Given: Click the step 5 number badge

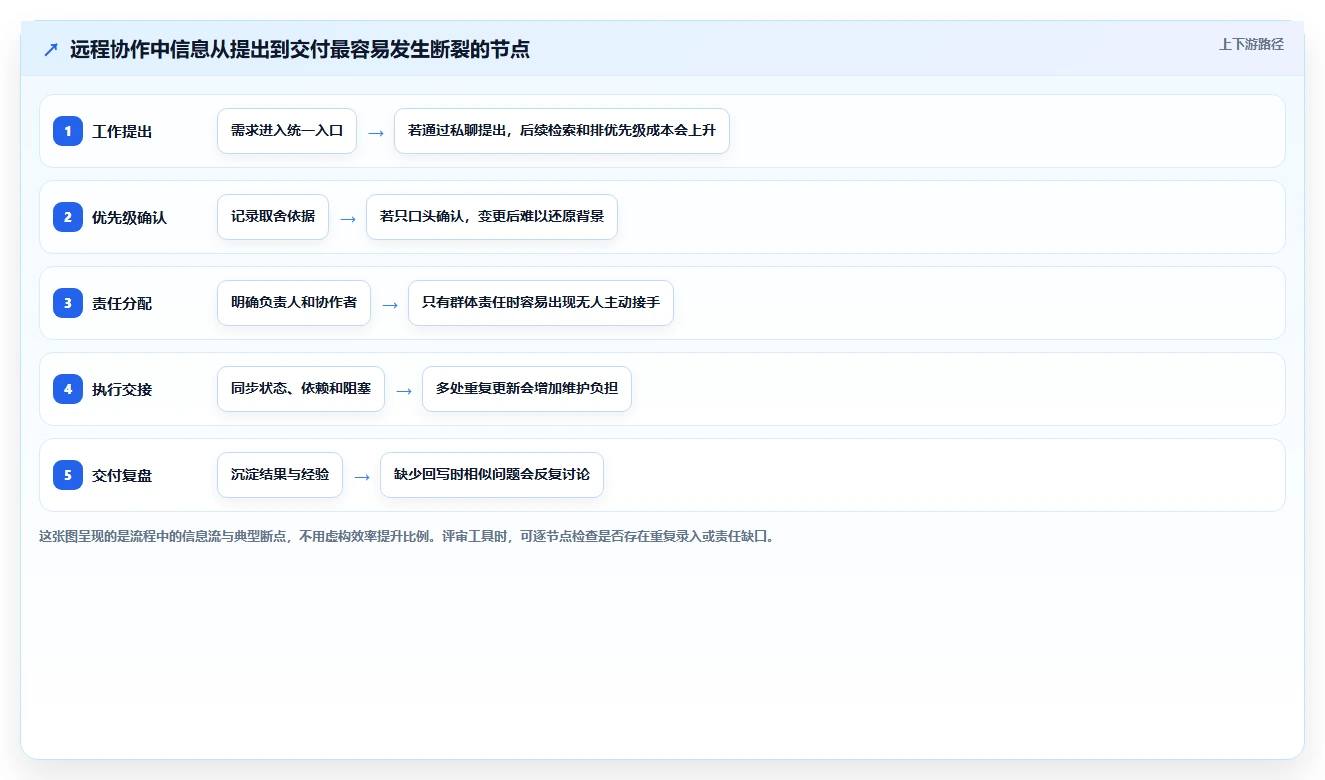Looking at the screenshot, I should (x=68, y=475).
